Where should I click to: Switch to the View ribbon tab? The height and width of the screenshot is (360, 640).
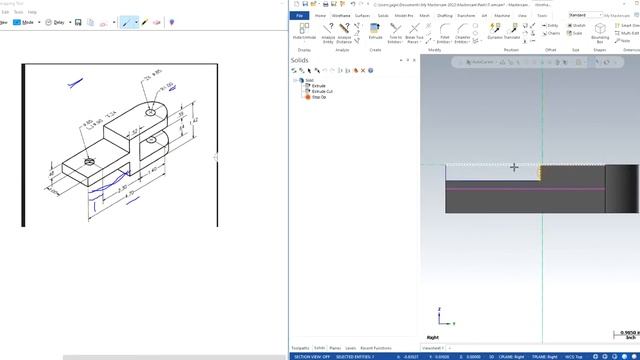(x=522, y=16)
